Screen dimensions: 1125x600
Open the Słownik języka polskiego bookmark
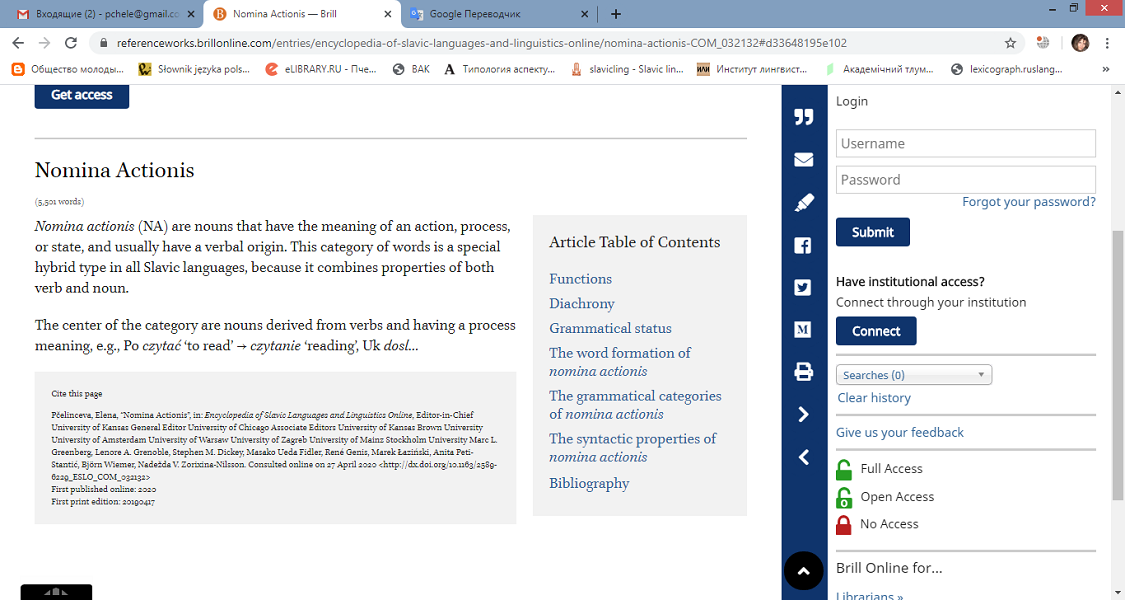pyautogui.click(x=194, y=70)
